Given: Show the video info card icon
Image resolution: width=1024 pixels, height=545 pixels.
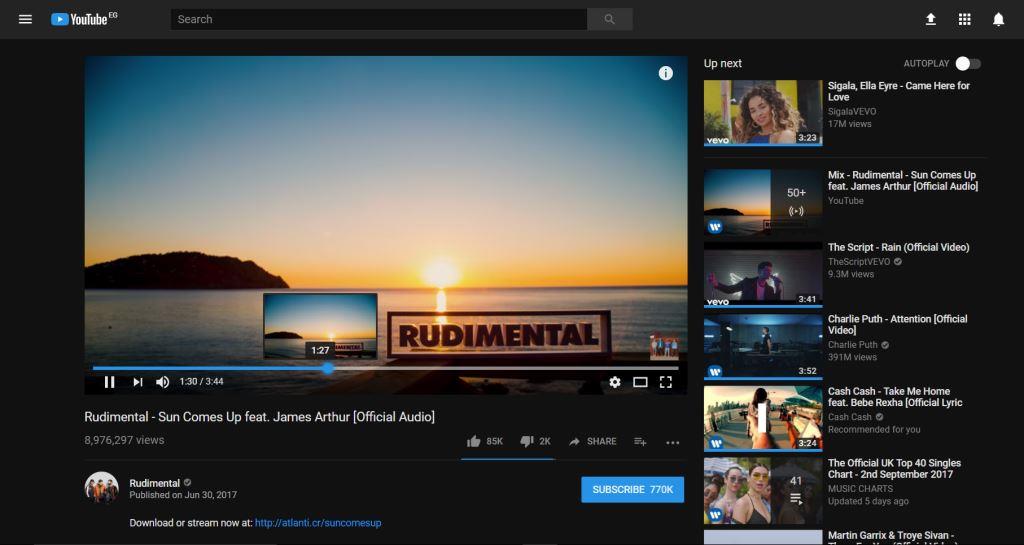Looking at the screenshot, I should 665,73.
